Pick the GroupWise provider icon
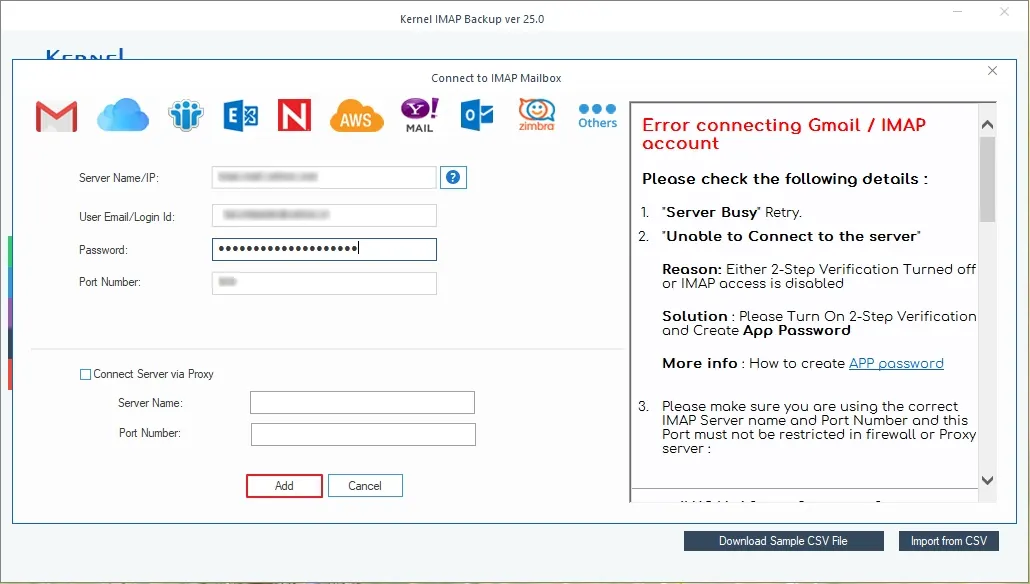This screenshot has width=1030, height=584. (x=186, y=116)
